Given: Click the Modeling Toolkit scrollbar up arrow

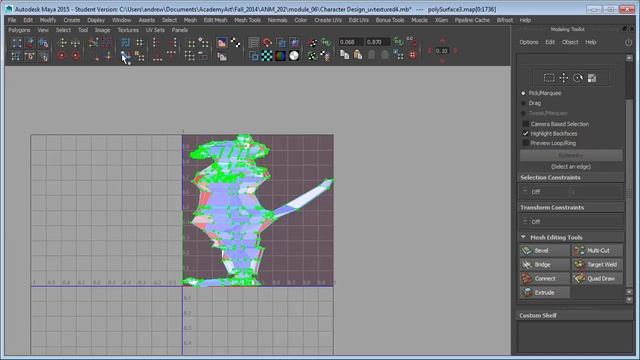Looking at the screenshot, I should point(629,58).
